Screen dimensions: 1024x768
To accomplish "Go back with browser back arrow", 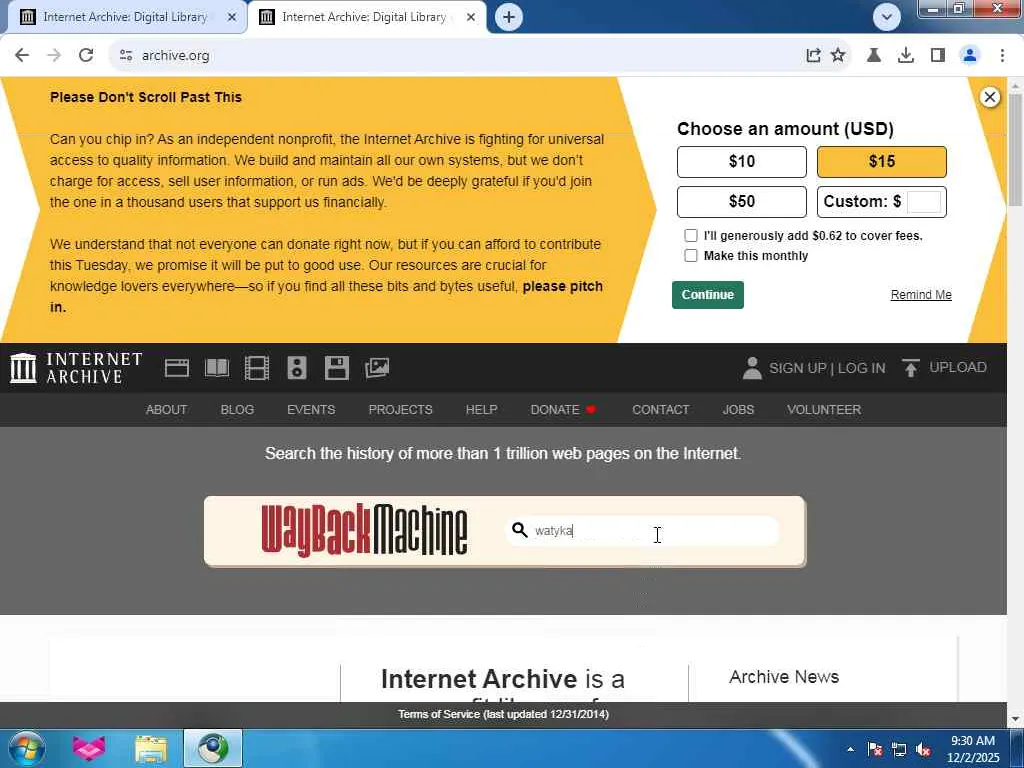I will pos(22,56).
